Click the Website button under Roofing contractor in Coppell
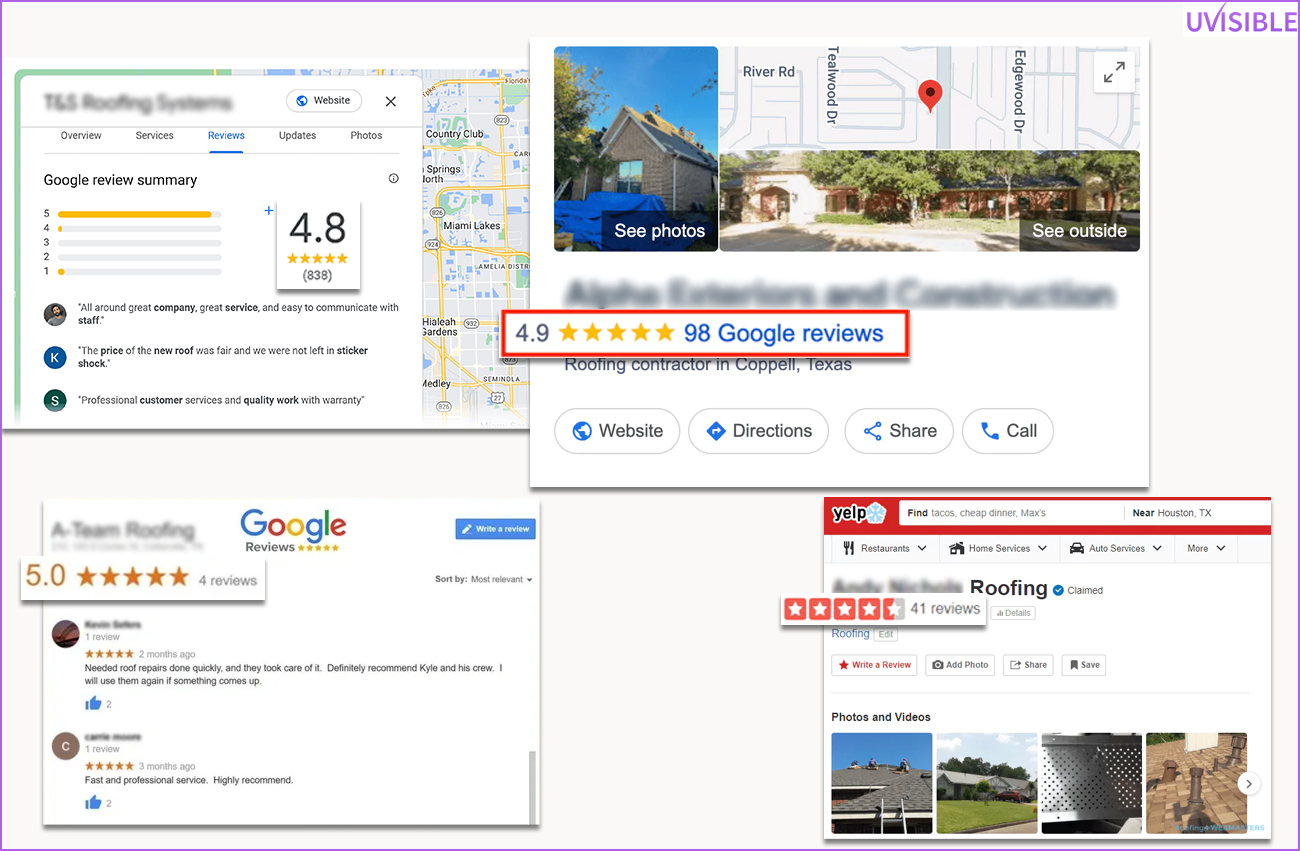 pos(617,431)
